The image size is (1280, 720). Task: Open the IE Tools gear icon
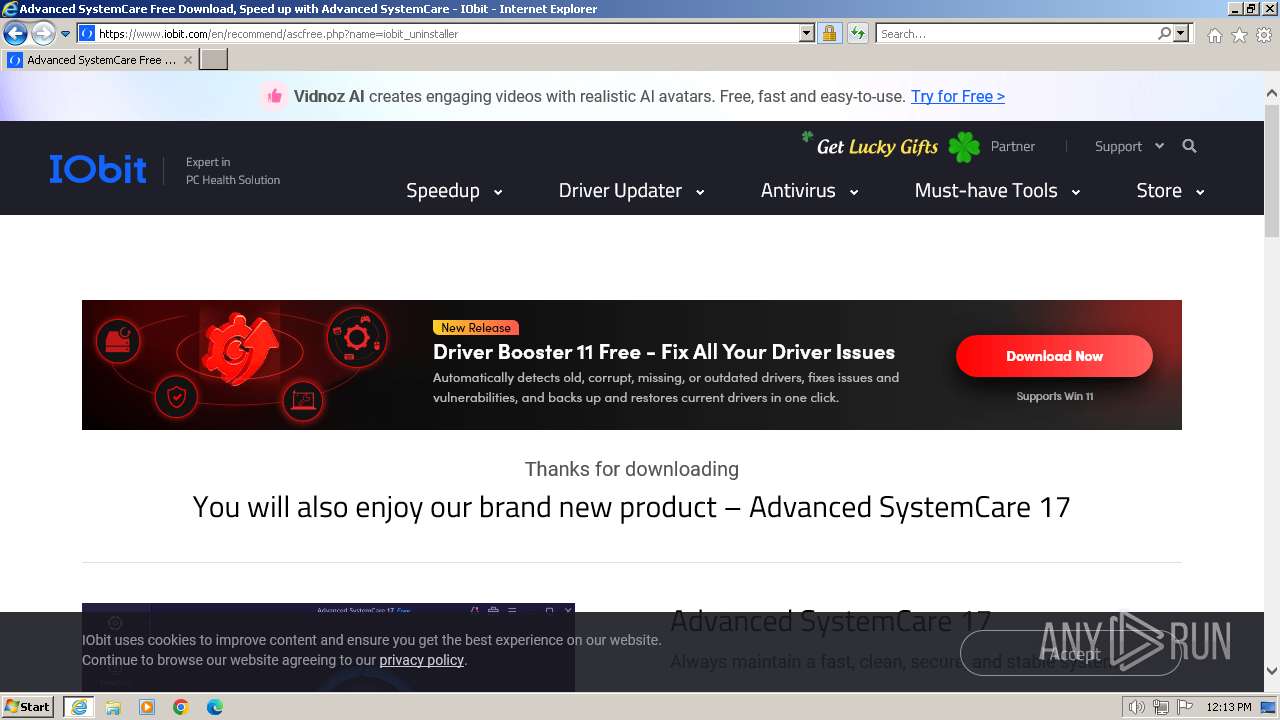pos(1264,35)
